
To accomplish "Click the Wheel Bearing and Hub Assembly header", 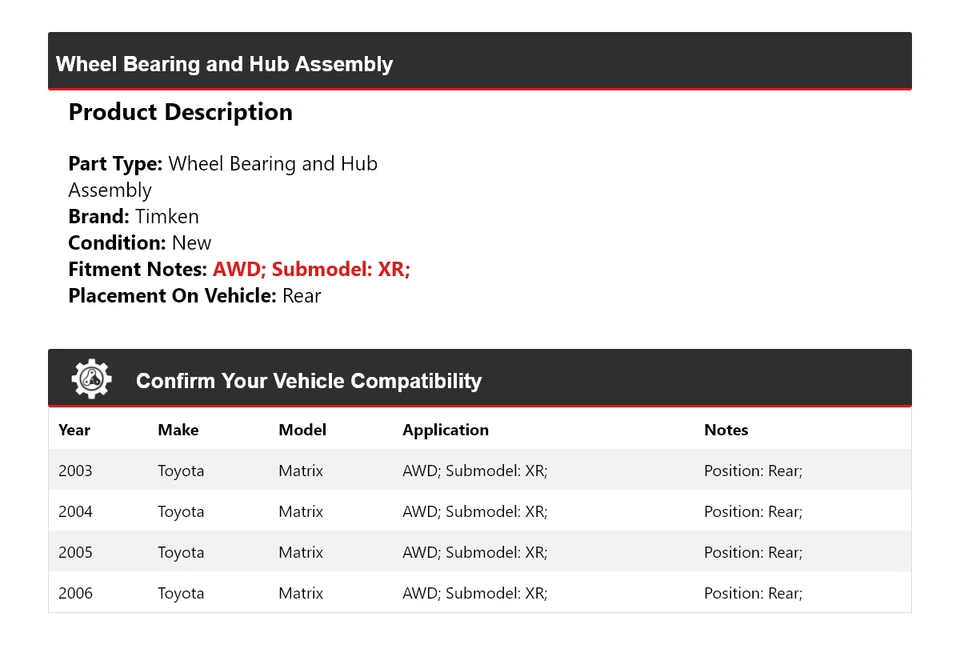I will [224, 64].
